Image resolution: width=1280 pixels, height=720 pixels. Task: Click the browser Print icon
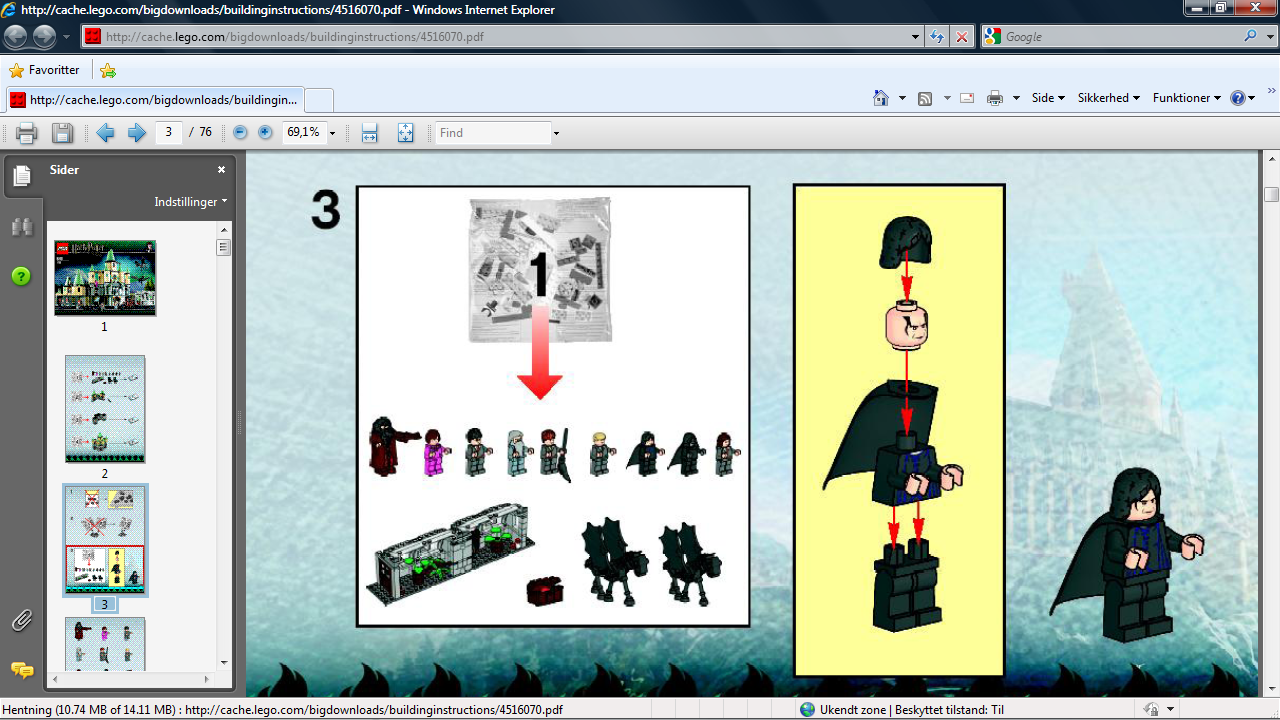[x=995, y=98]
